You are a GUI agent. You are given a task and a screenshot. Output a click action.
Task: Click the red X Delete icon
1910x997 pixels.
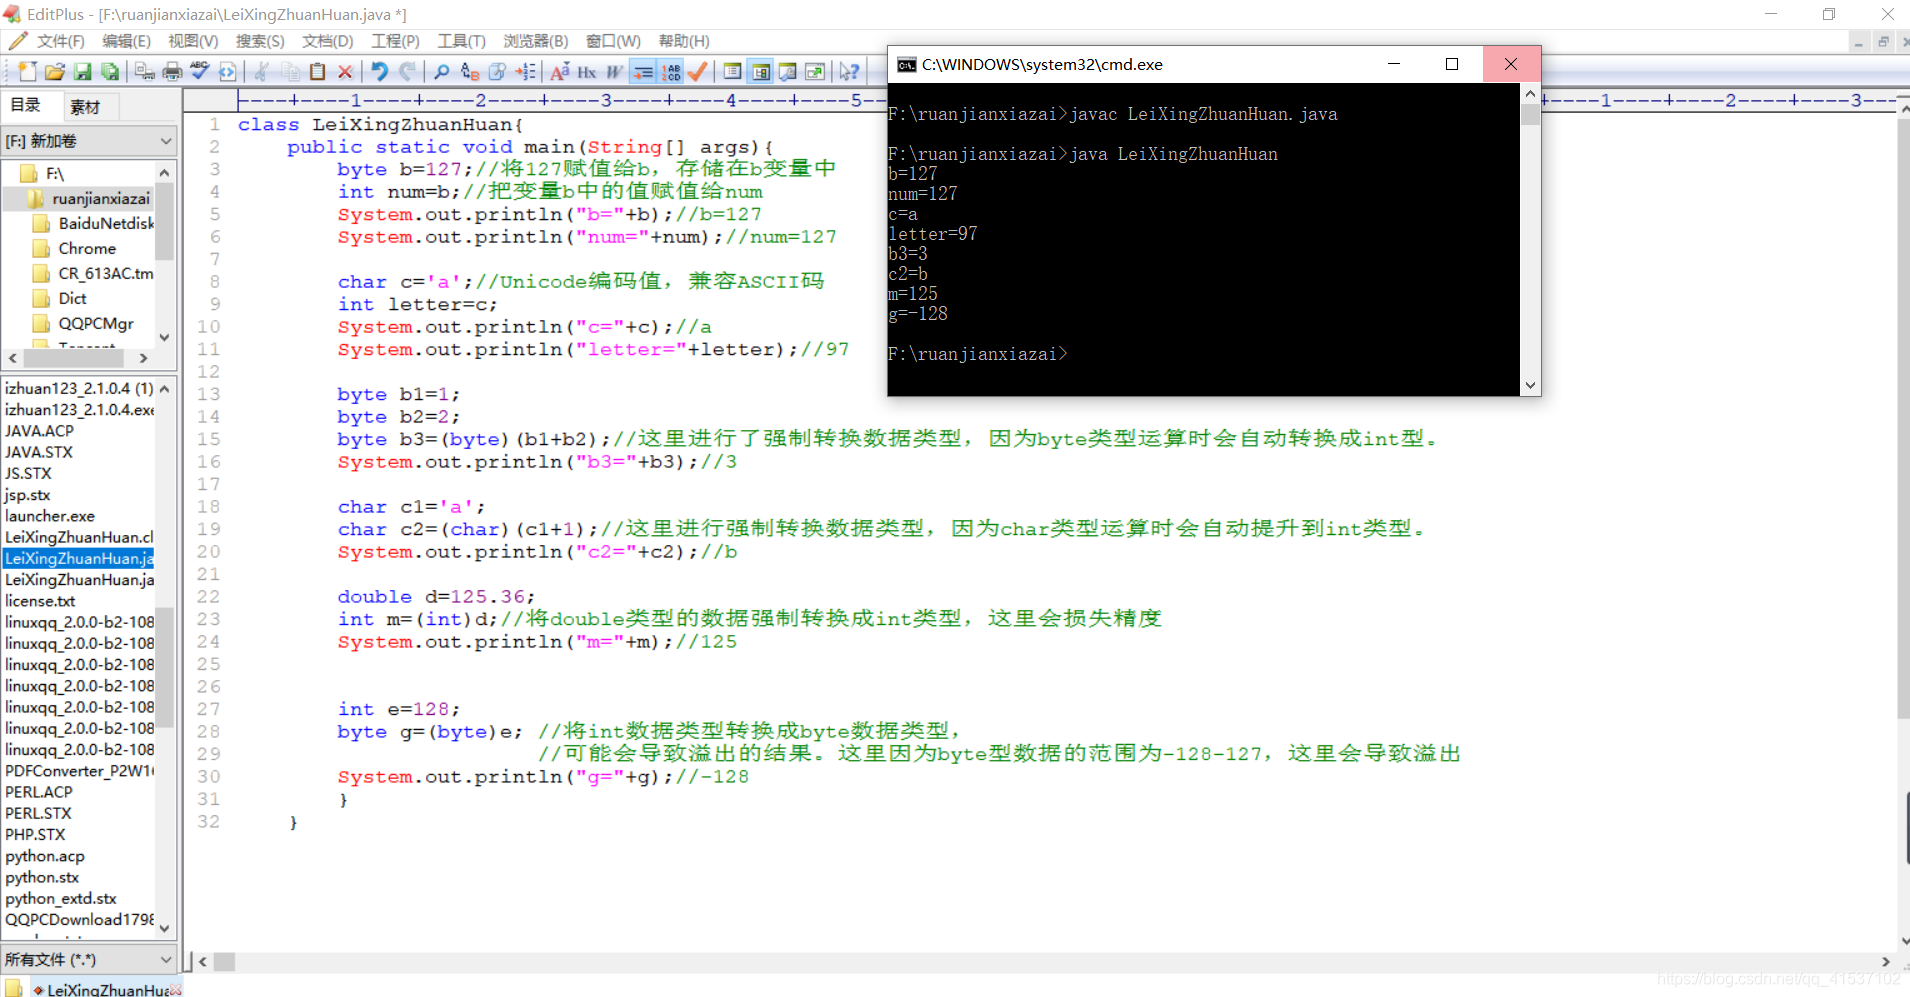click(345, 71)
